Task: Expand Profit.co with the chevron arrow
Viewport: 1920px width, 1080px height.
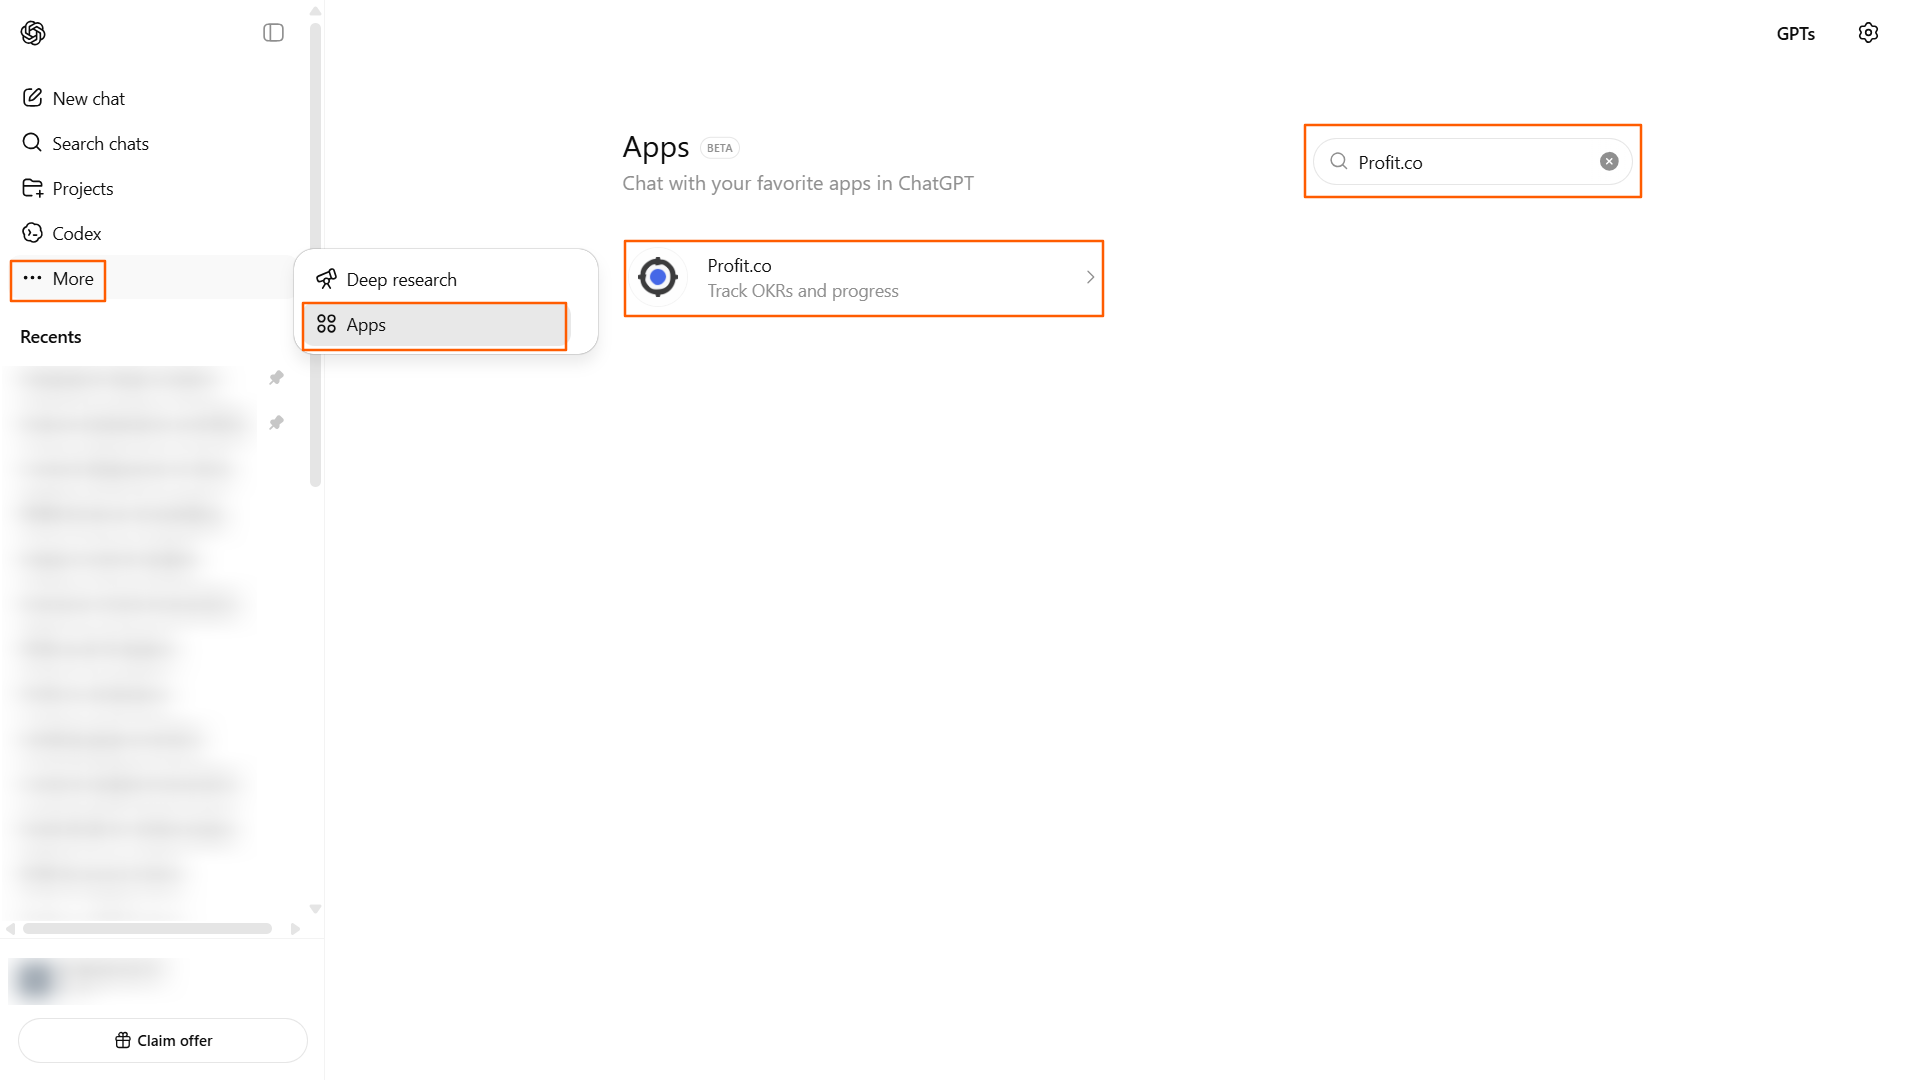Action: [1090, 277]
